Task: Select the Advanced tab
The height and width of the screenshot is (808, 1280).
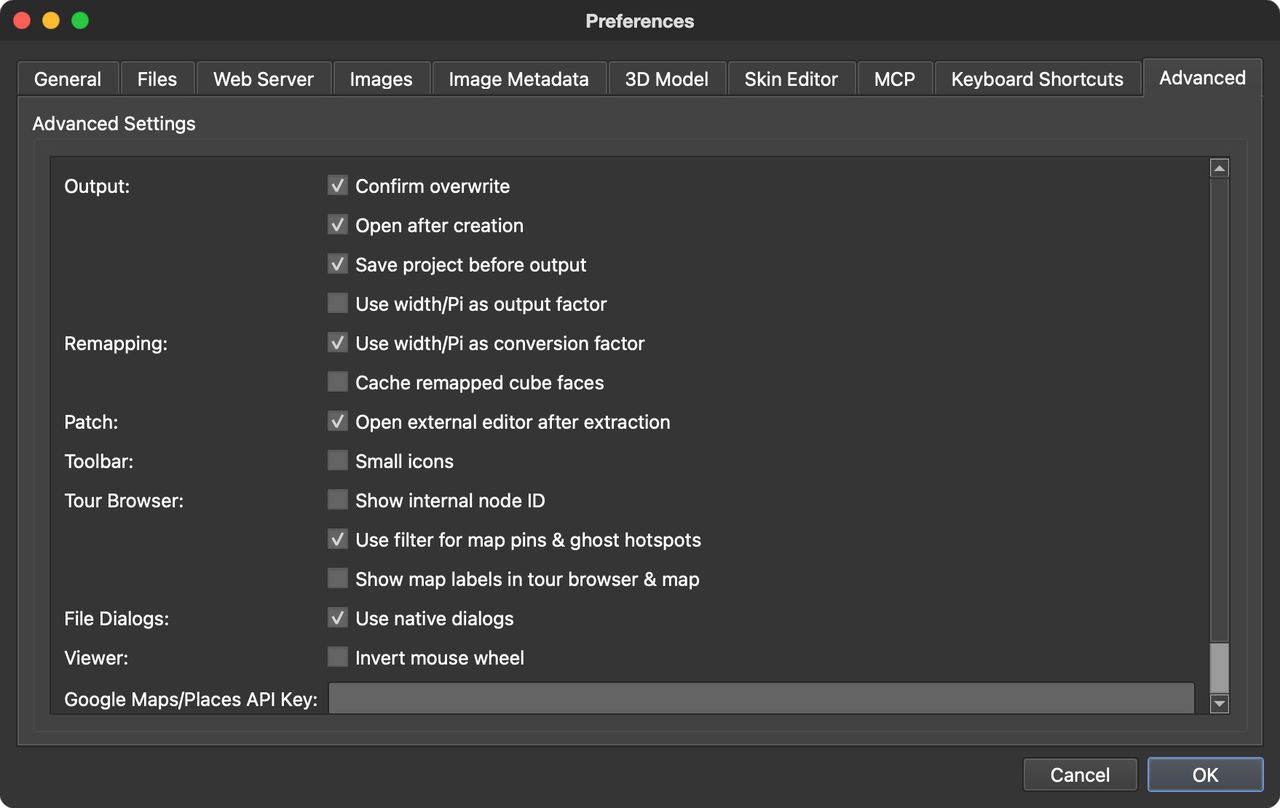Action: tap(1203, 78)
